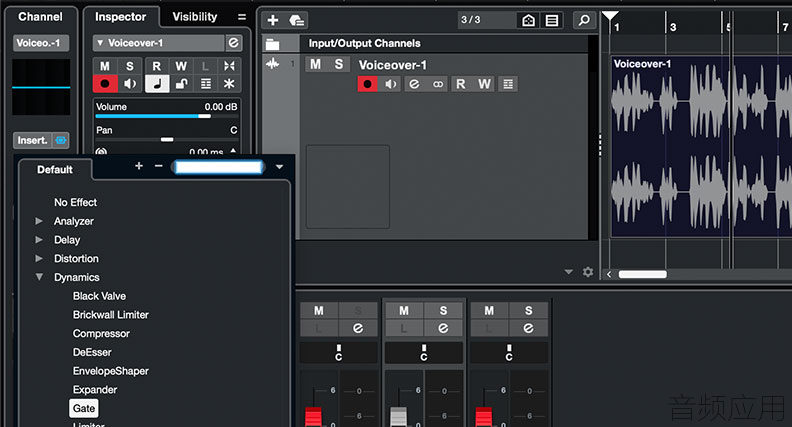The height and width of the screenshot is (427, 792).
Task: Focus the plugin search field
Action: (219, 167)
